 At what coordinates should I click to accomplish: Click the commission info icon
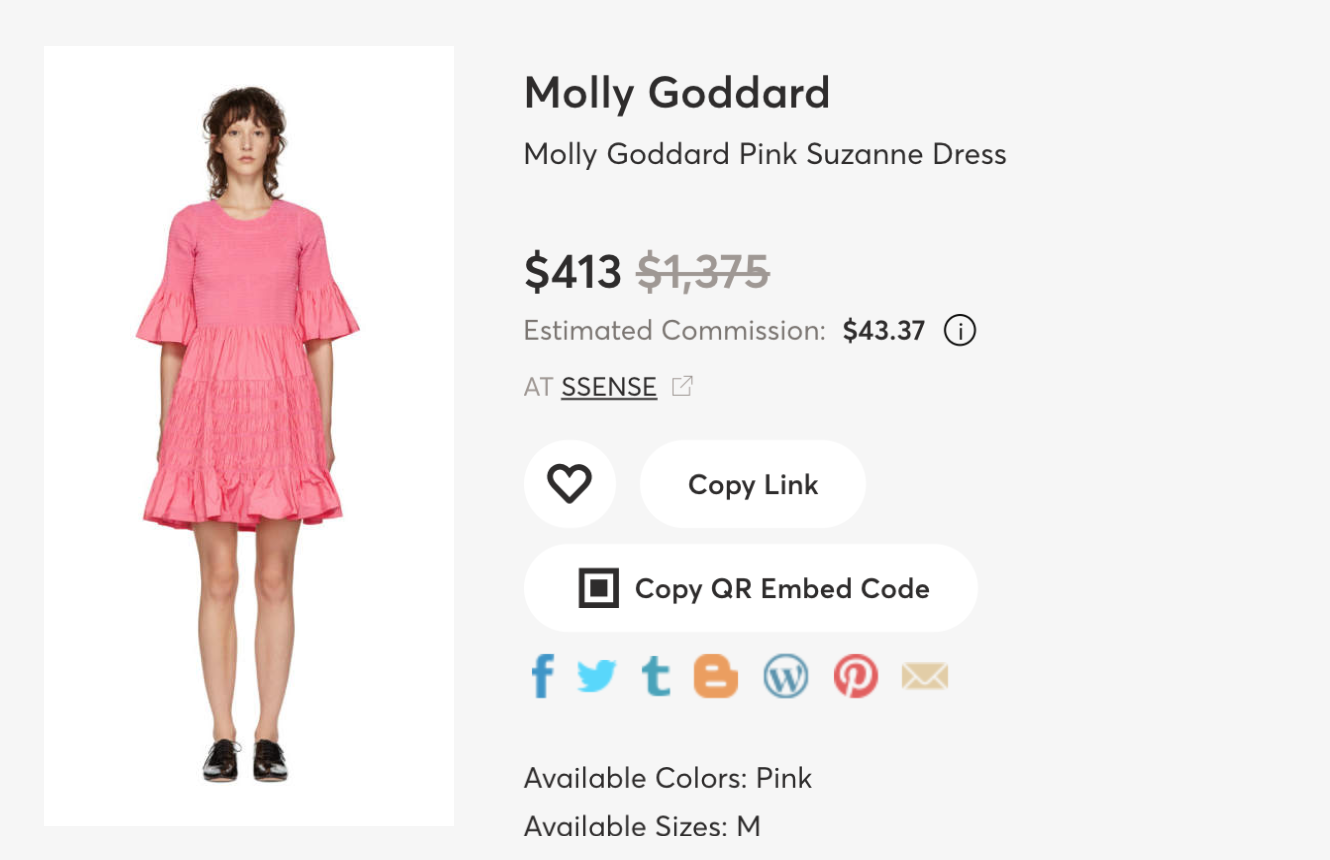point(960,330)
